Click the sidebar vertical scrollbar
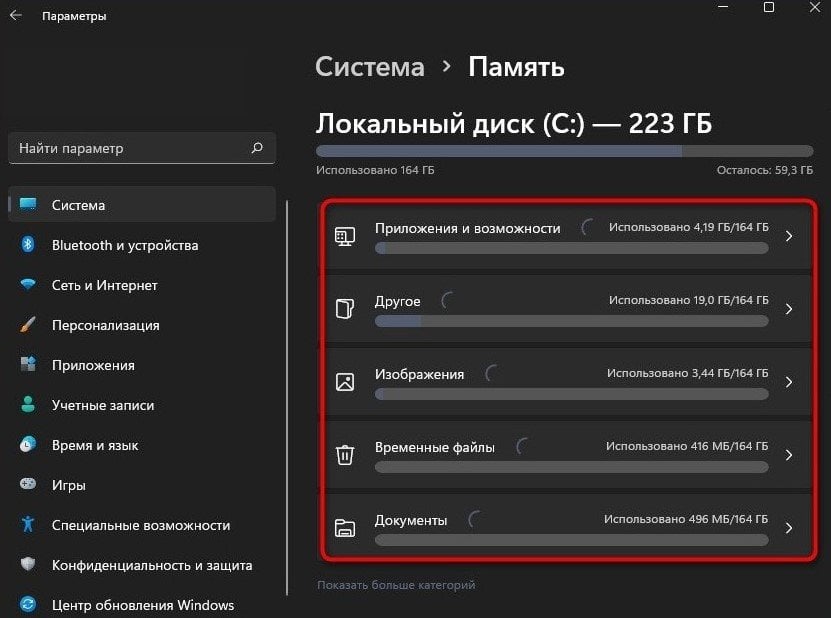 pyautogui.click(x=287, y=398)
